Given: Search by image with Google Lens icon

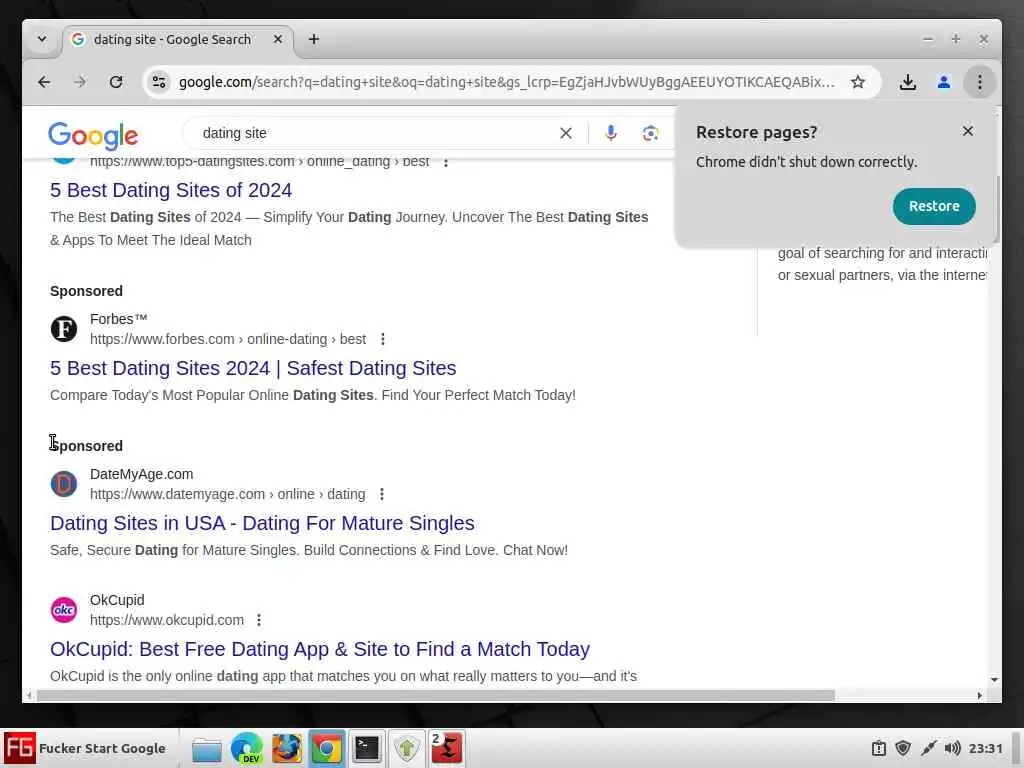Looking at the screenshot, I should point(650,133).
